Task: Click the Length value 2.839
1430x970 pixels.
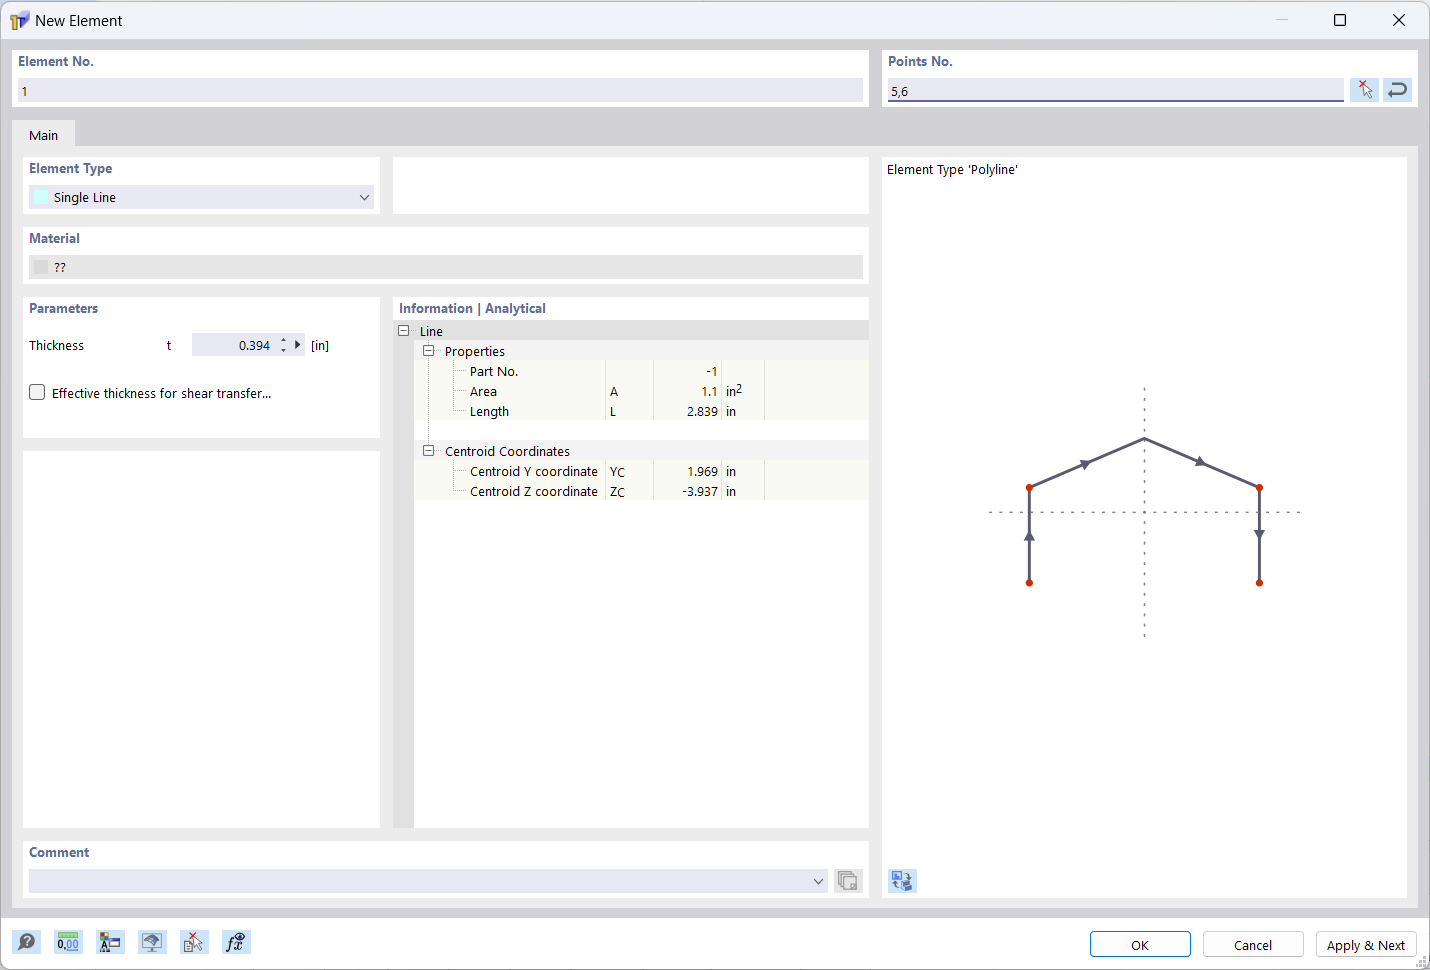Action: click(x=702, y=411)
